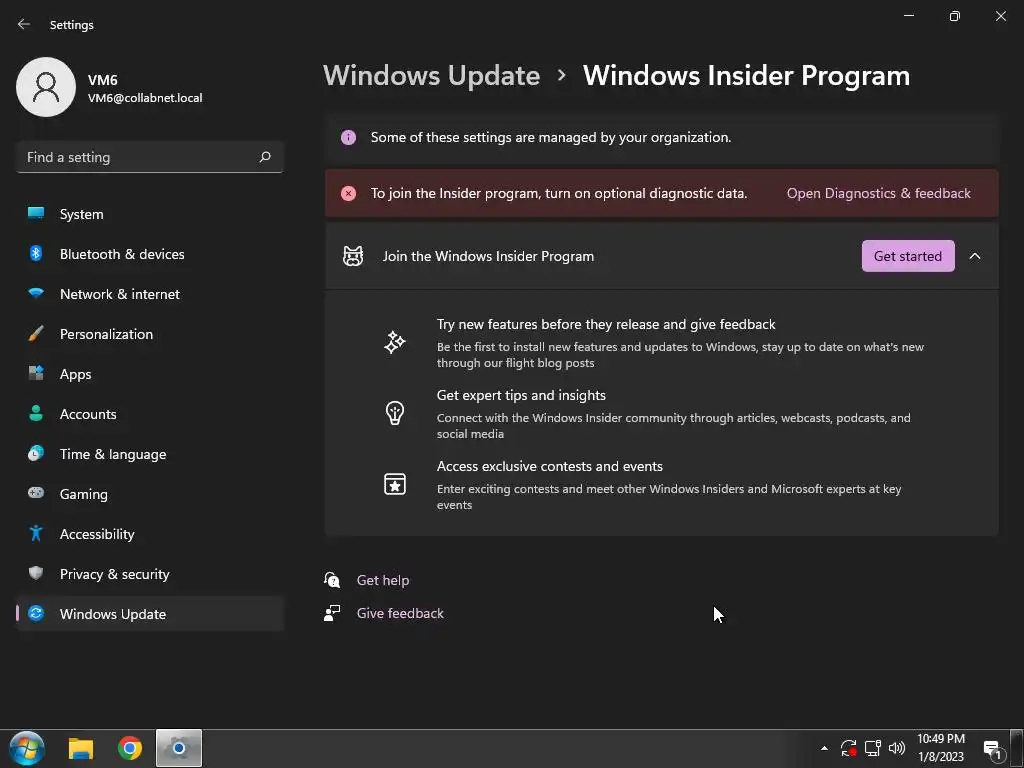
Task: Click Join the Windows Insider Program row
Action: [x=662, y=256]
